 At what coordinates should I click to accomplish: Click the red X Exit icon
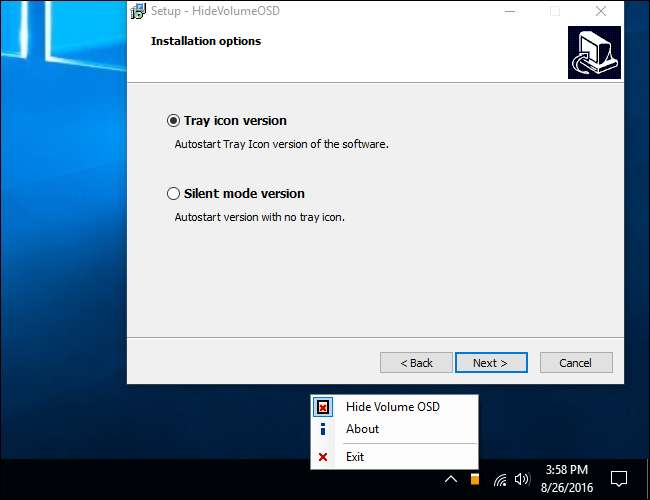tap(323, 457)
